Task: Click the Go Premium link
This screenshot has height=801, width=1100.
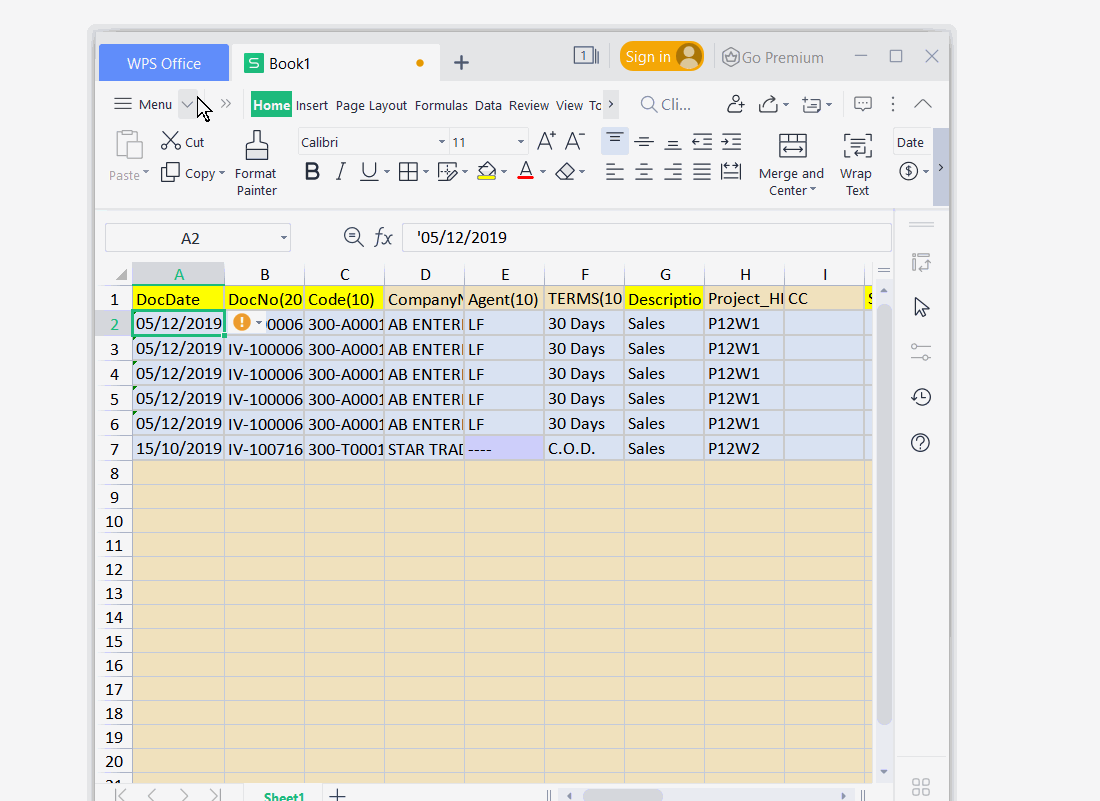Action: [773, 57]
